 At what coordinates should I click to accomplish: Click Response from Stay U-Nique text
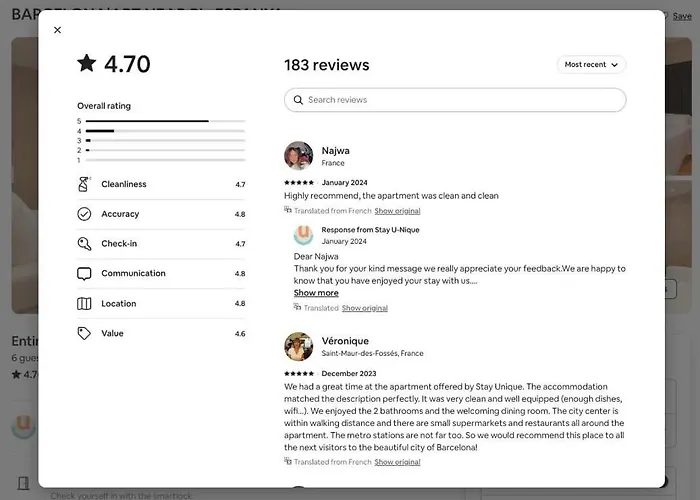(371, 230)
